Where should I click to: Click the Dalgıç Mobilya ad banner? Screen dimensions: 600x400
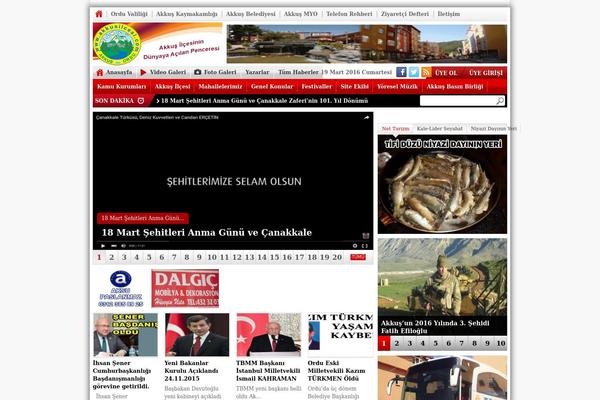[x=185, y=288]
